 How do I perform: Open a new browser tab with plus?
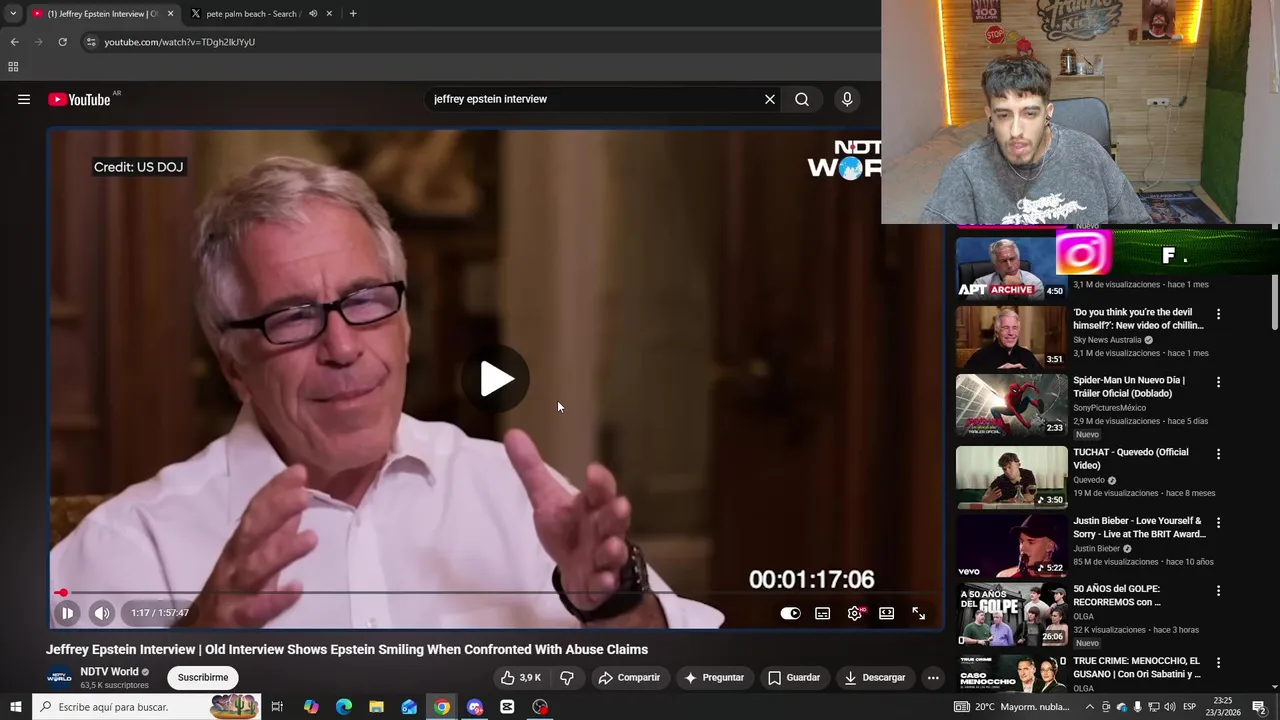353,14
